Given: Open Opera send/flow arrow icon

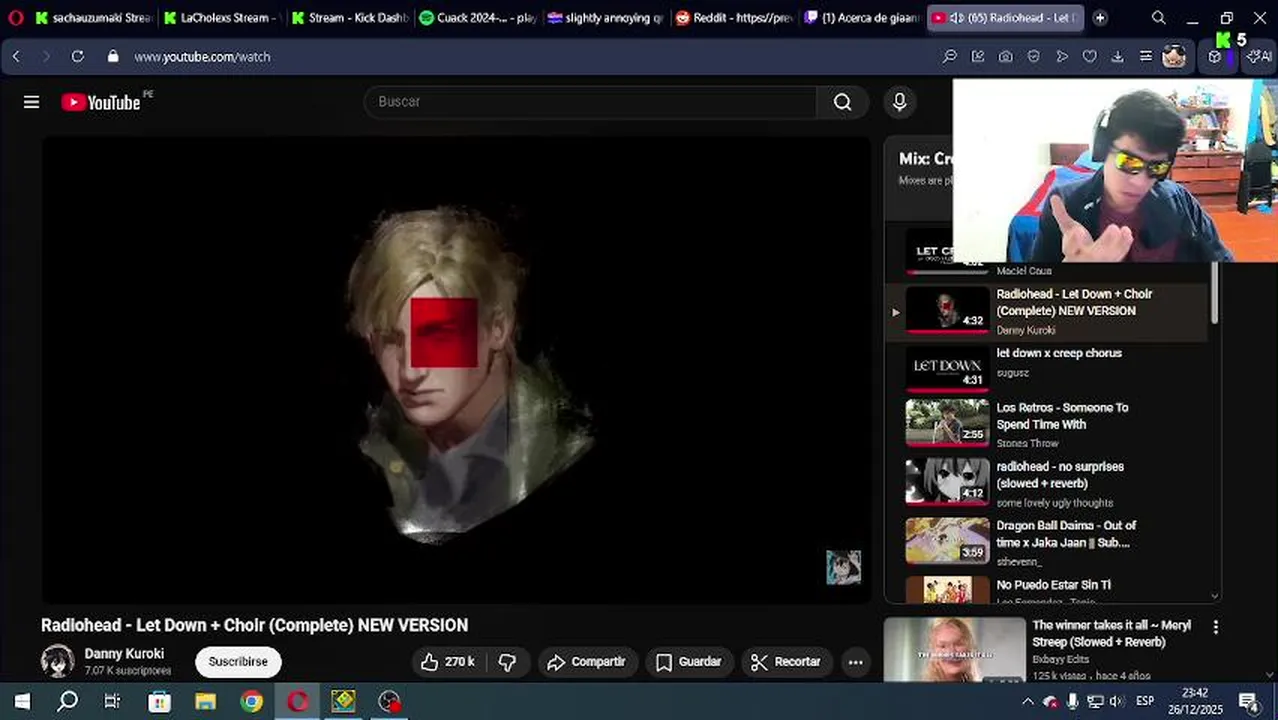Looking at the screenshot, I should point(1062,57).
